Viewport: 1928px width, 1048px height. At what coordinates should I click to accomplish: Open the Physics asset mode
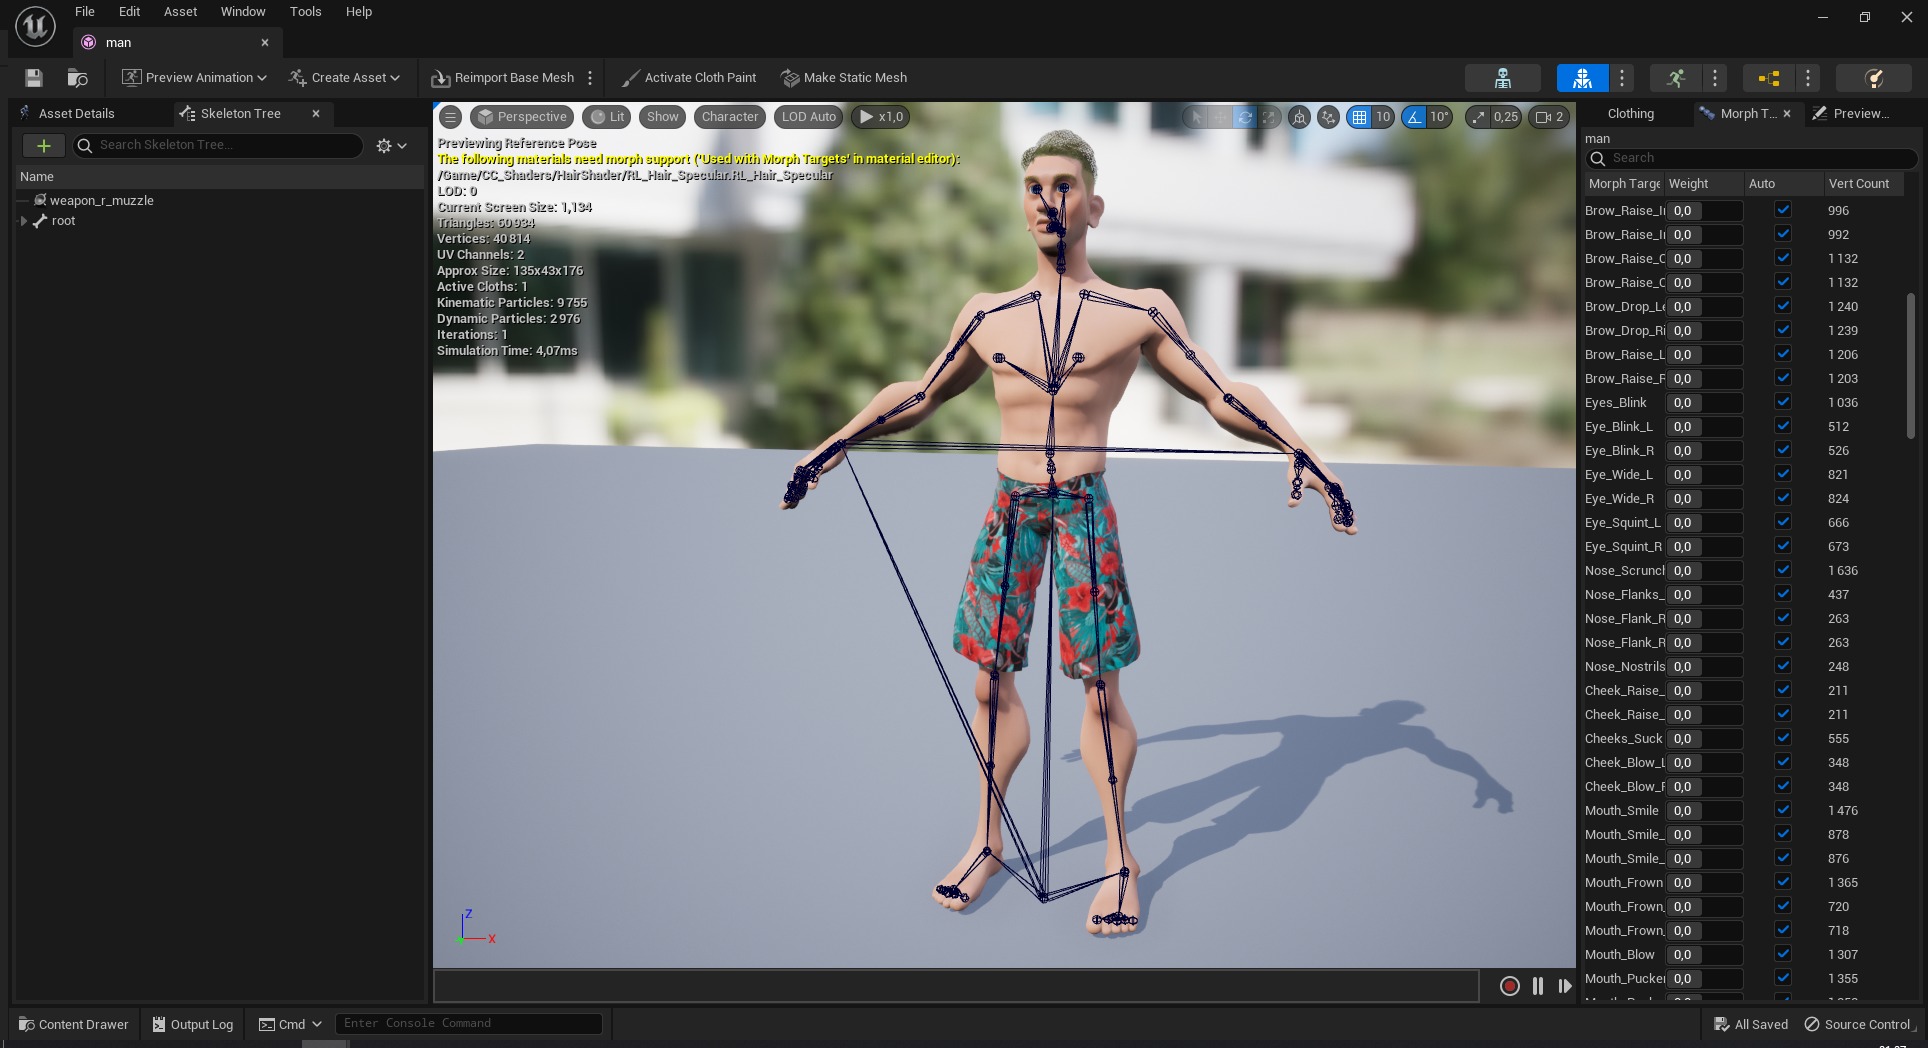[1875, 78]
